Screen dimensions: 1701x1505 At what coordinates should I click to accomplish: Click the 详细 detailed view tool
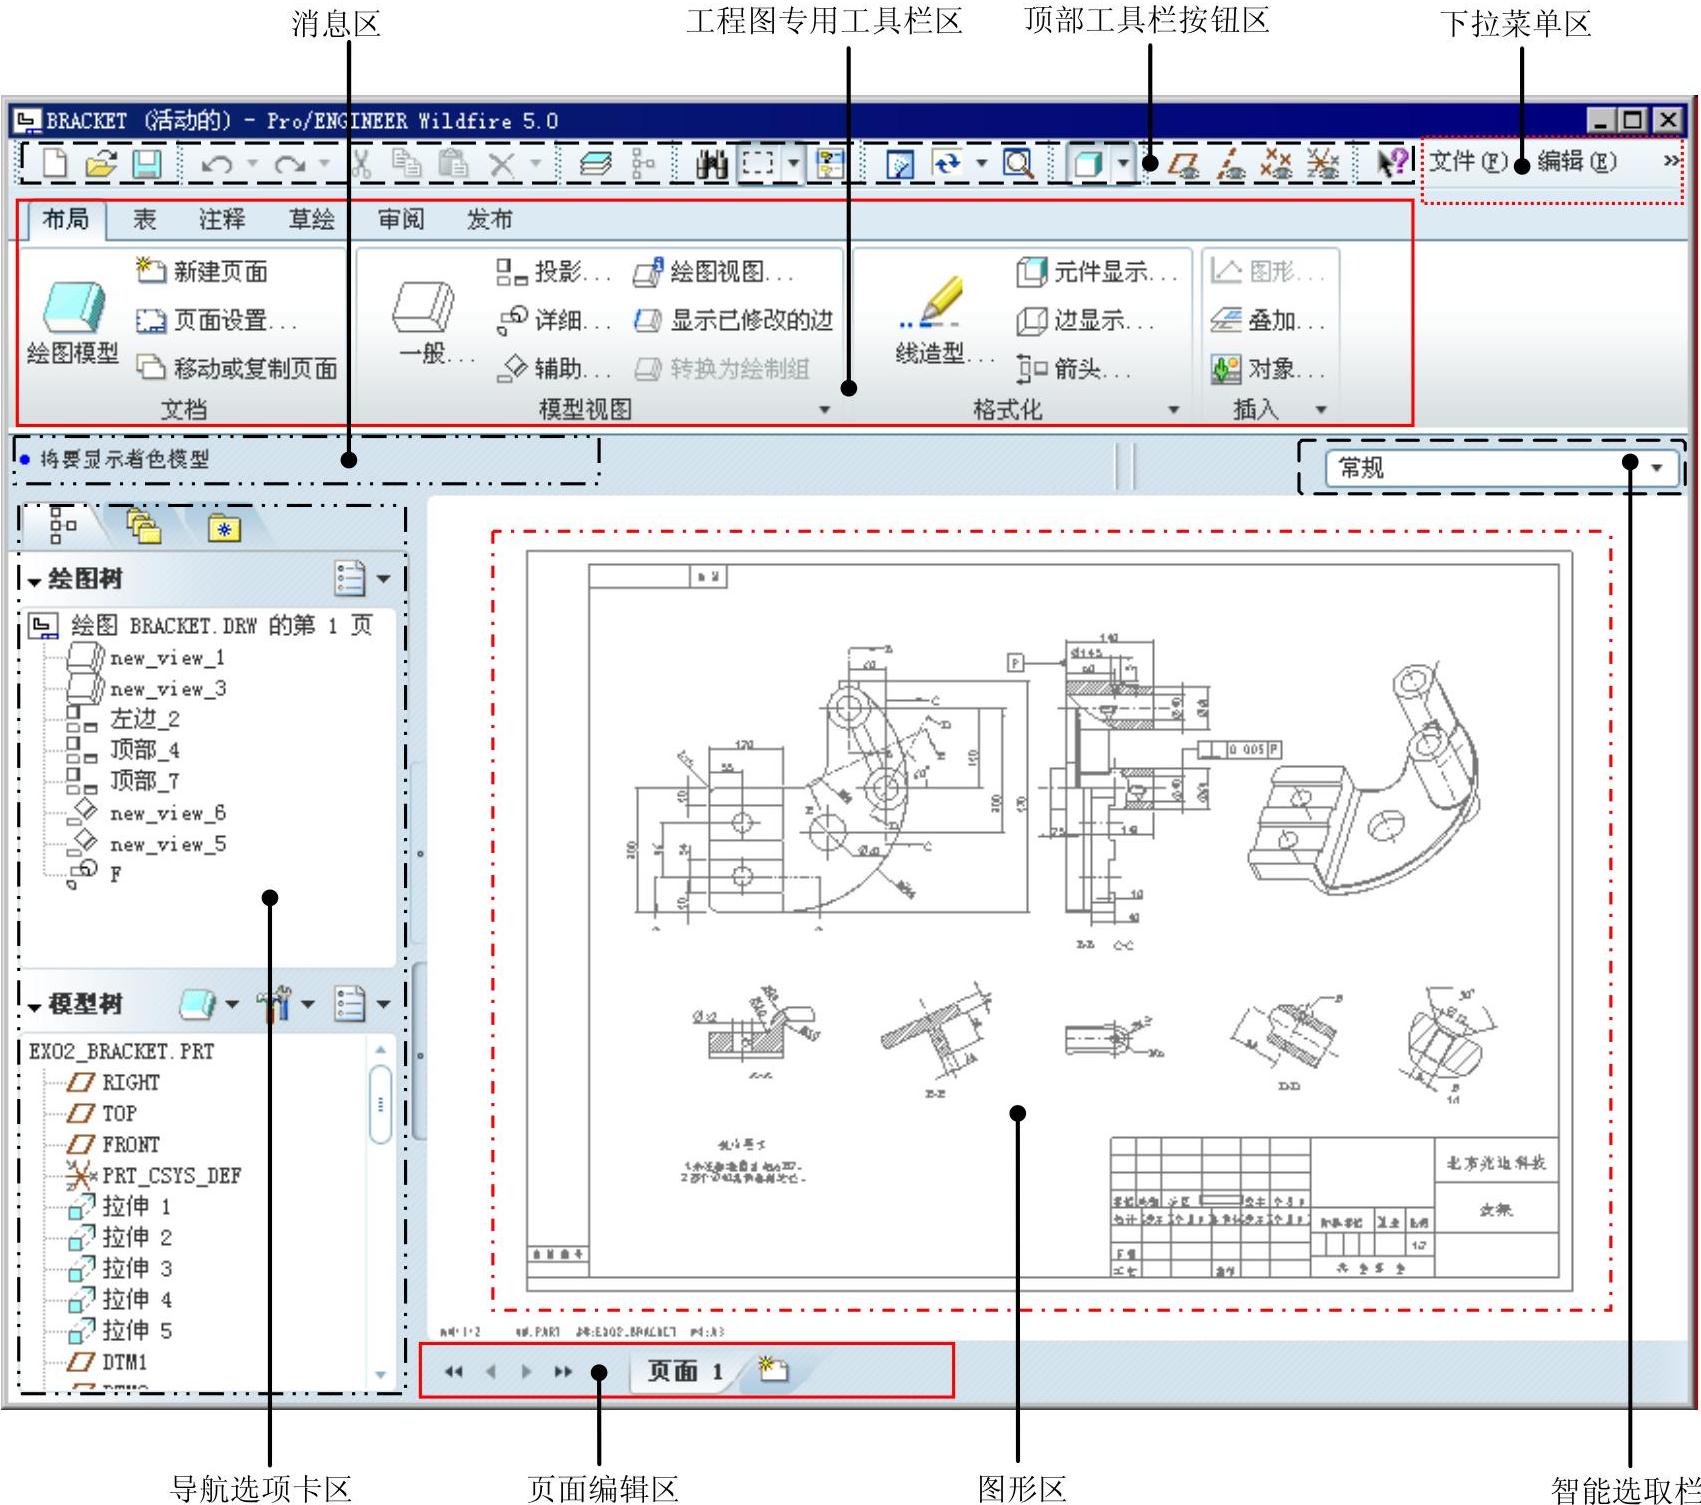point(552,320)
